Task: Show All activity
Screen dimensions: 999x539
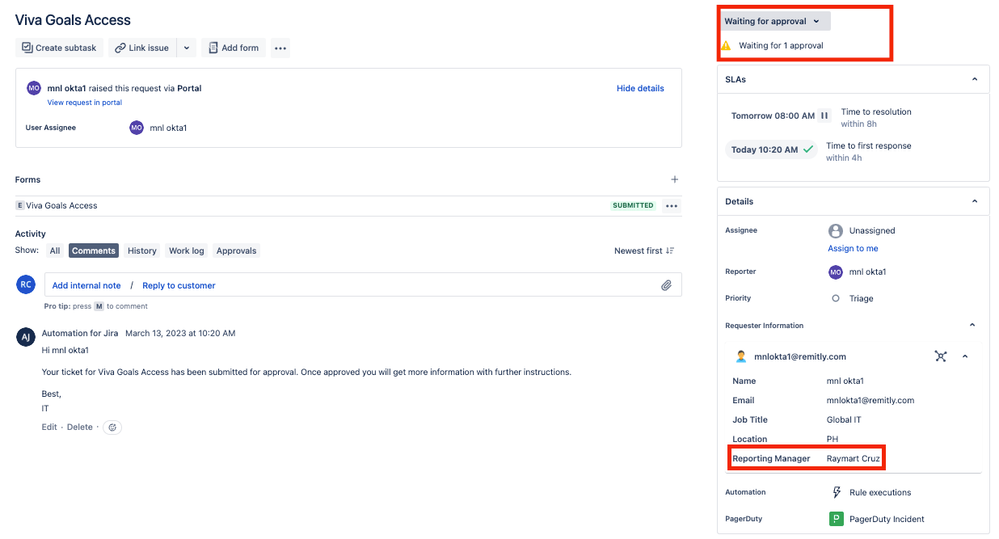Action: coord(55,251)
